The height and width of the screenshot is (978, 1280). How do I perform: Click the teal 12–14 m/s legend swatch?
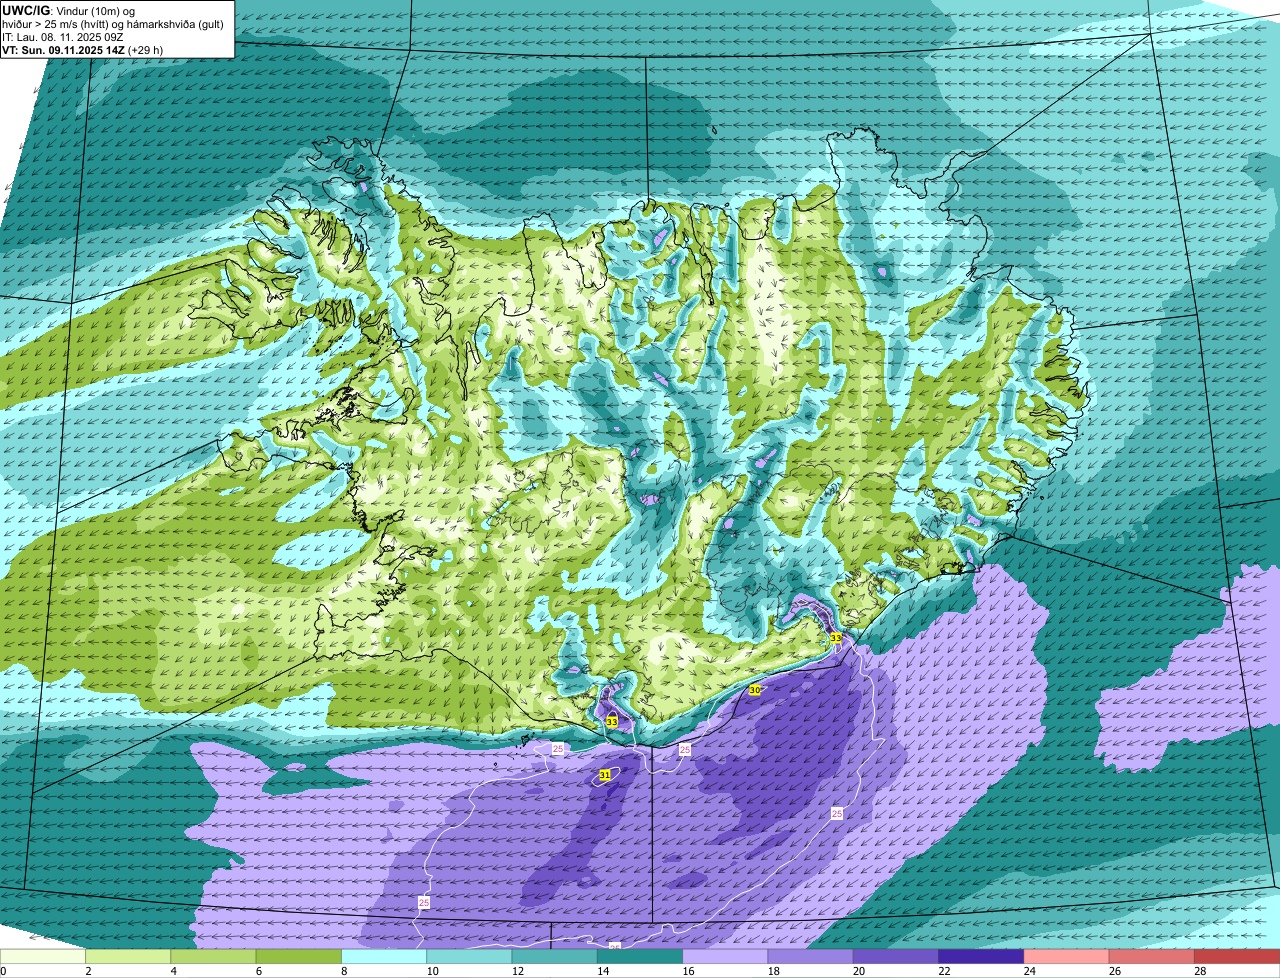(x=555, y=956)
